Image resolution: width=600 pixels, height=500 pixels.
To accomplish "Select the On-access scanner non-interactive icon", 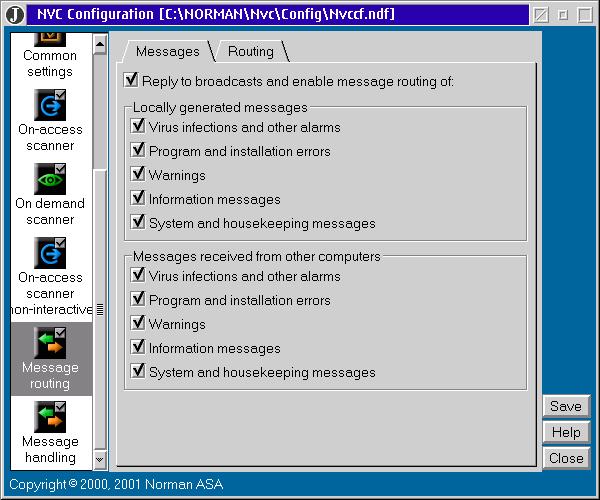I will [50, 253].
